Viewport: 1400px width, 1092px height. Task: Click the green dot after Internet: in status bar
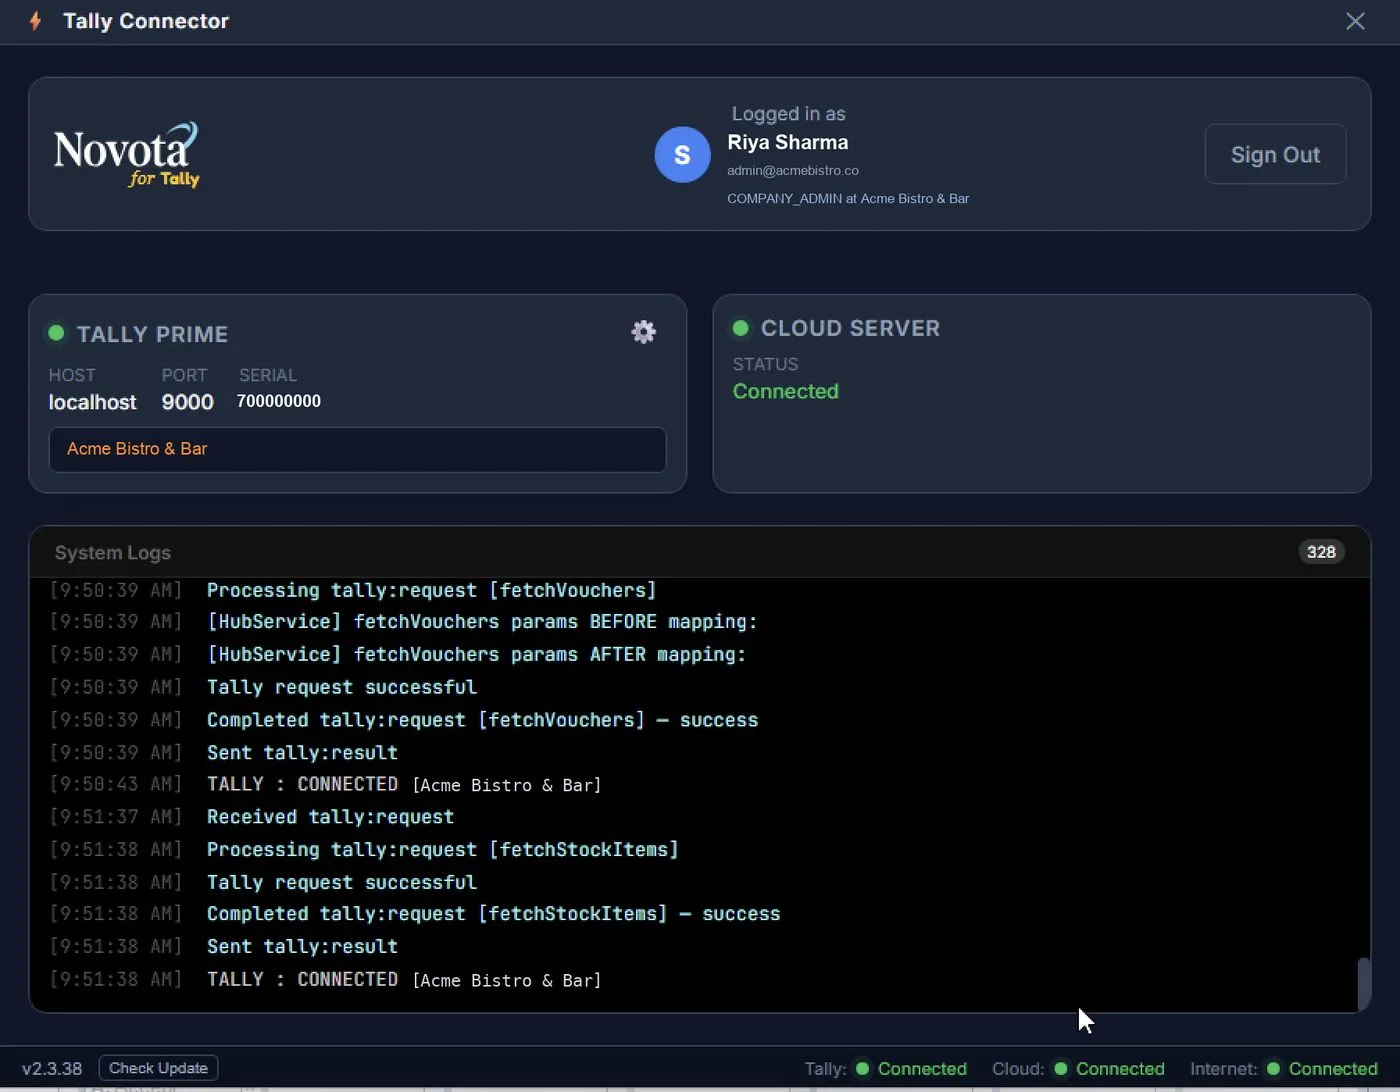[x=1273, y=1069]
